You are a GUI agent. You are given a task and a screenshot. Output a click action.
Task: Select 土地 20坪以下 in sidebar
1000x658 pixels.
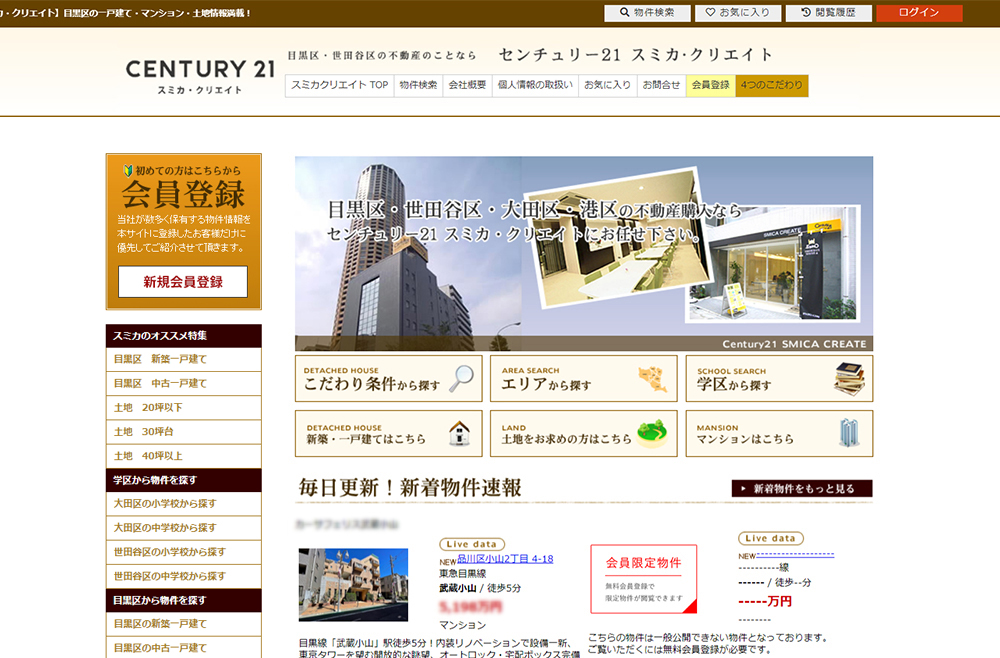184,408
